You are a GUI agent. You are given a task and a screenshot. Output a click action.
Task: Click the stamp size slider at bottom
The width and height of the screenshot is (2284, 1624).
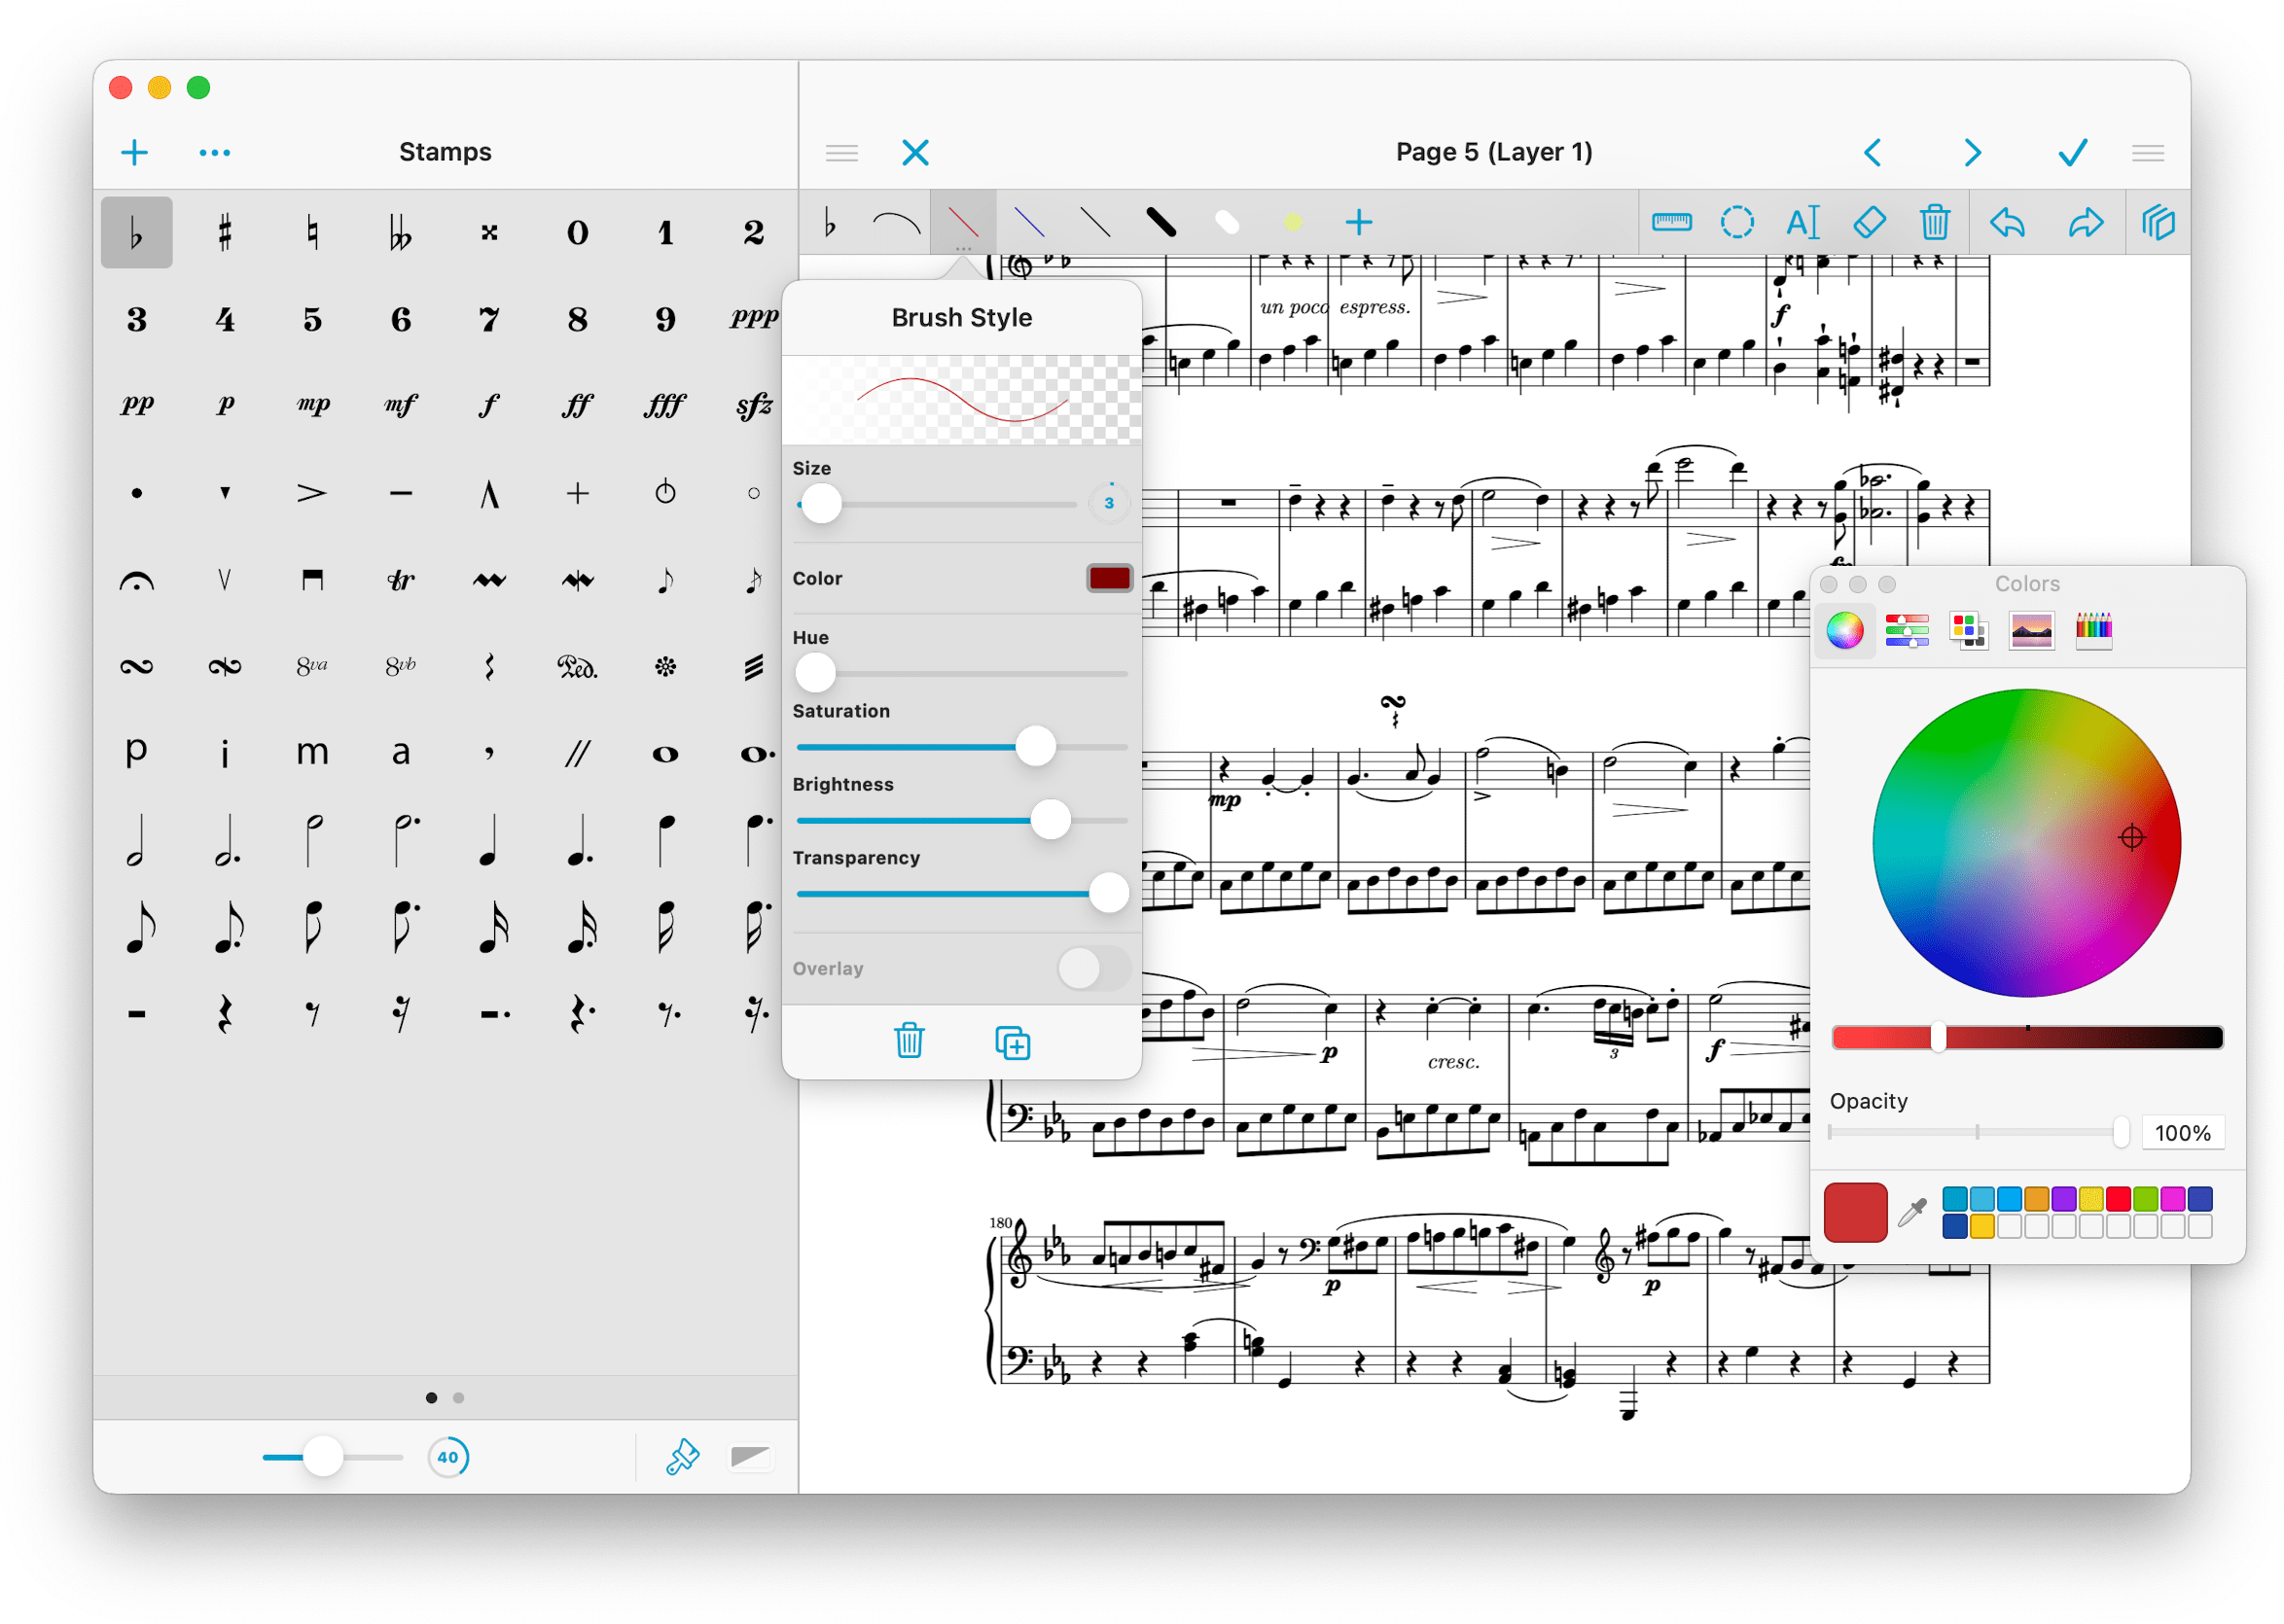[332, 1457]
